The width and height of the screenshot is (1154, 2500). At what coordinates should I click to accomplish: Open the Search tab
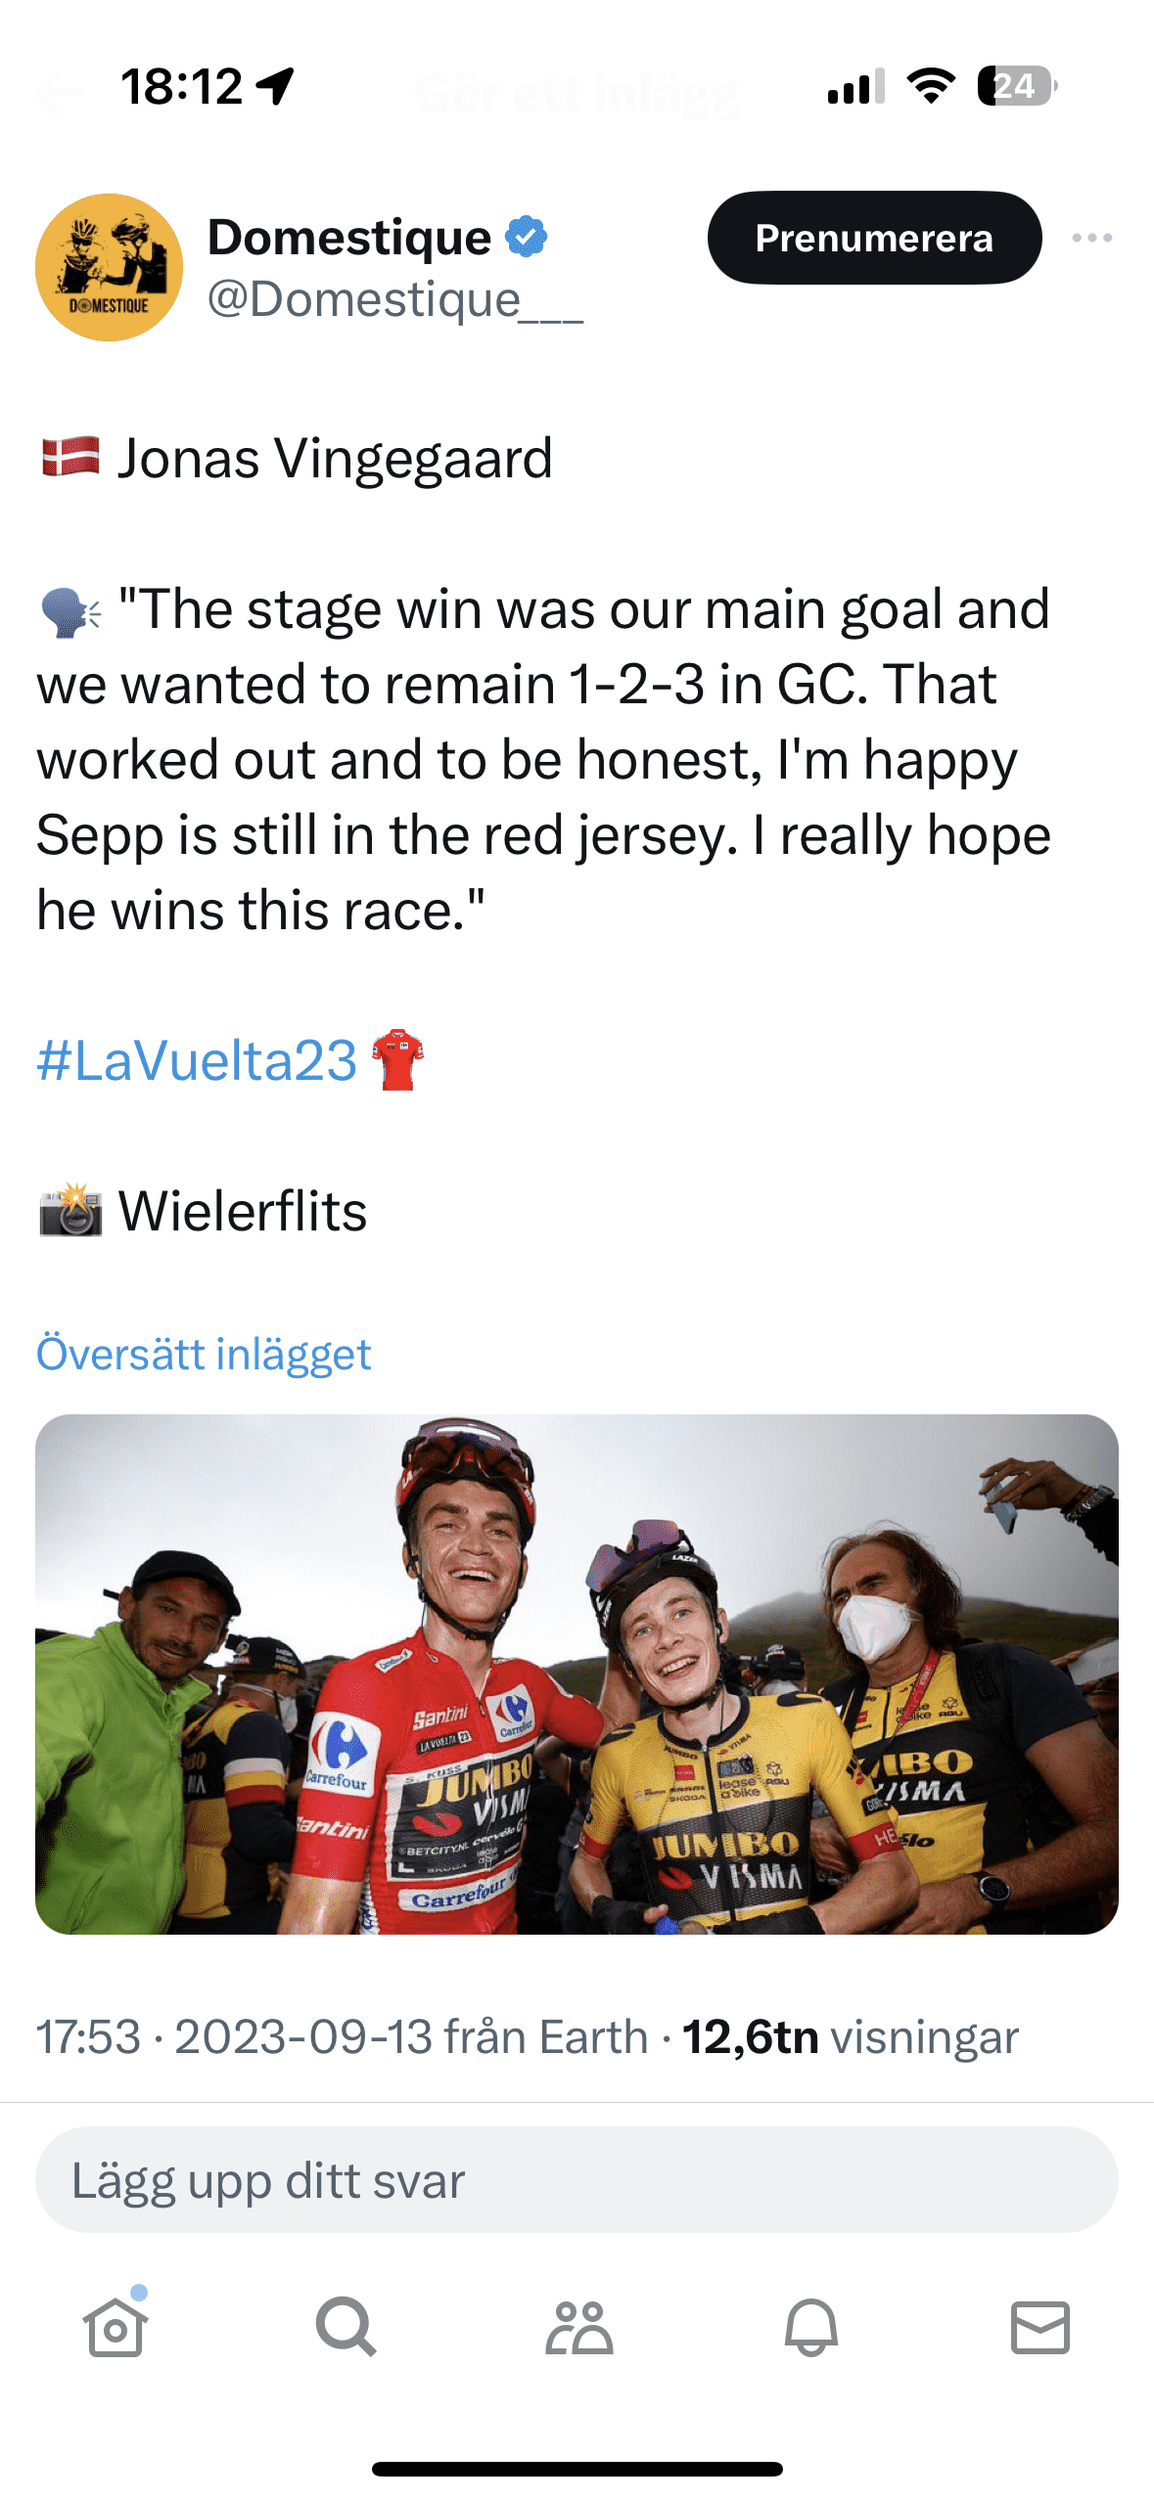(346, 2326)
